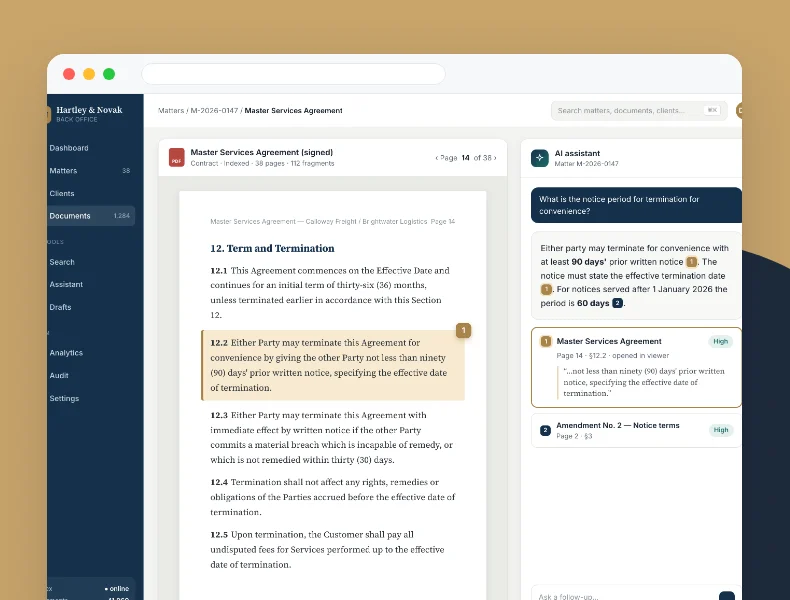790x600 pixels.
Task: Click 'Contract · Indexed · 38 pages · 112 fragments' text
Action: tap(262, 164)
